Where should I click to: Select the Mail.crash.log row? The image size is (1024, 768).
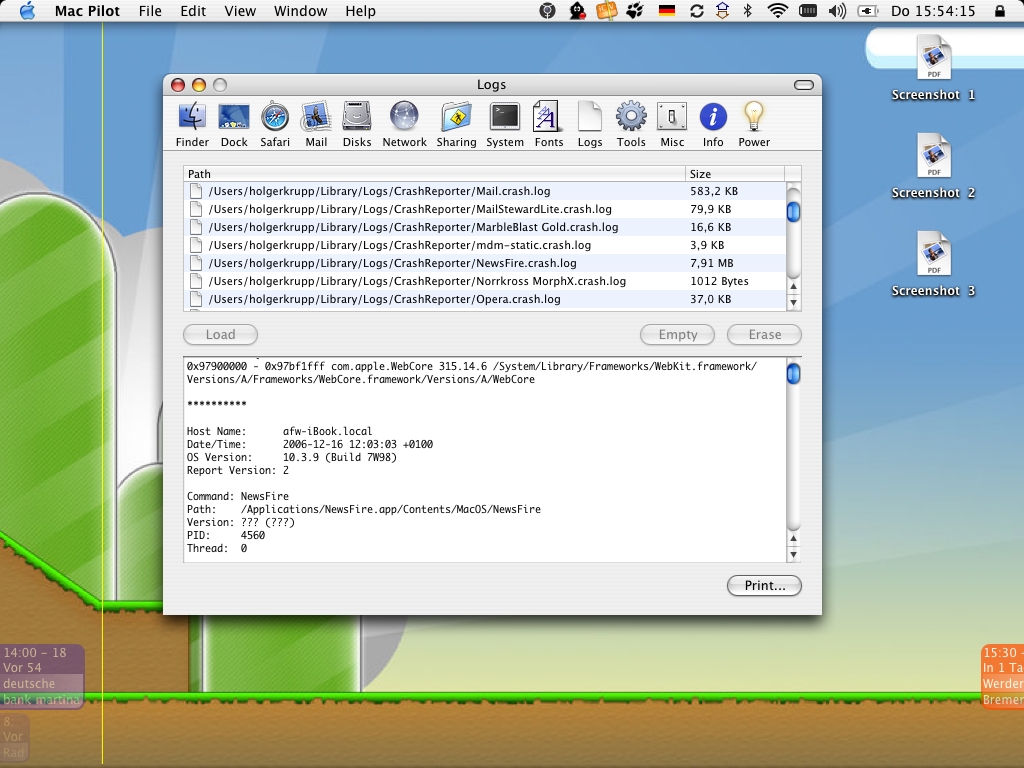(x=485, y=191)
